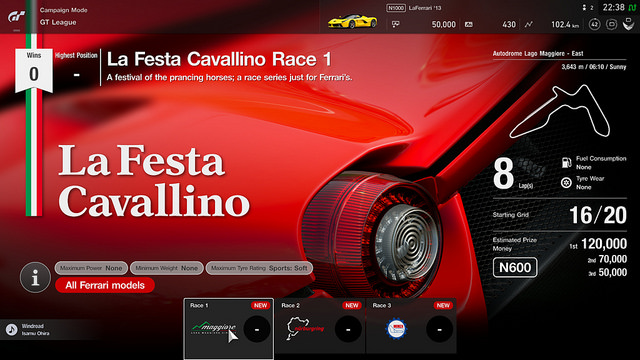Select the Race 1 tab
640x360 pixels.
pyautogui.click(x=229, y=329)
